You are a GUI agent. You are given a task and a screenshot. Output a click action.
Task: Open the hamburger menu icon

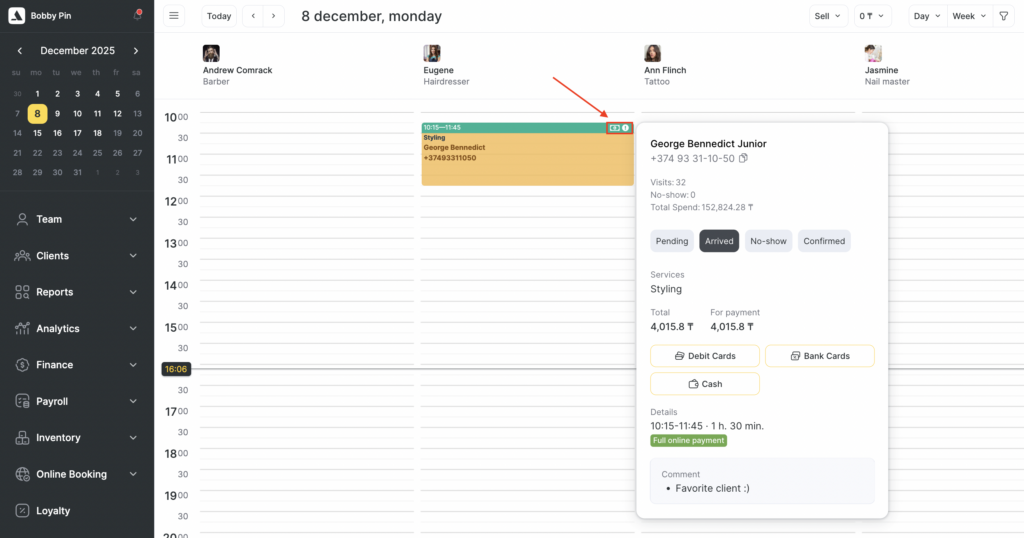(174, 16)
